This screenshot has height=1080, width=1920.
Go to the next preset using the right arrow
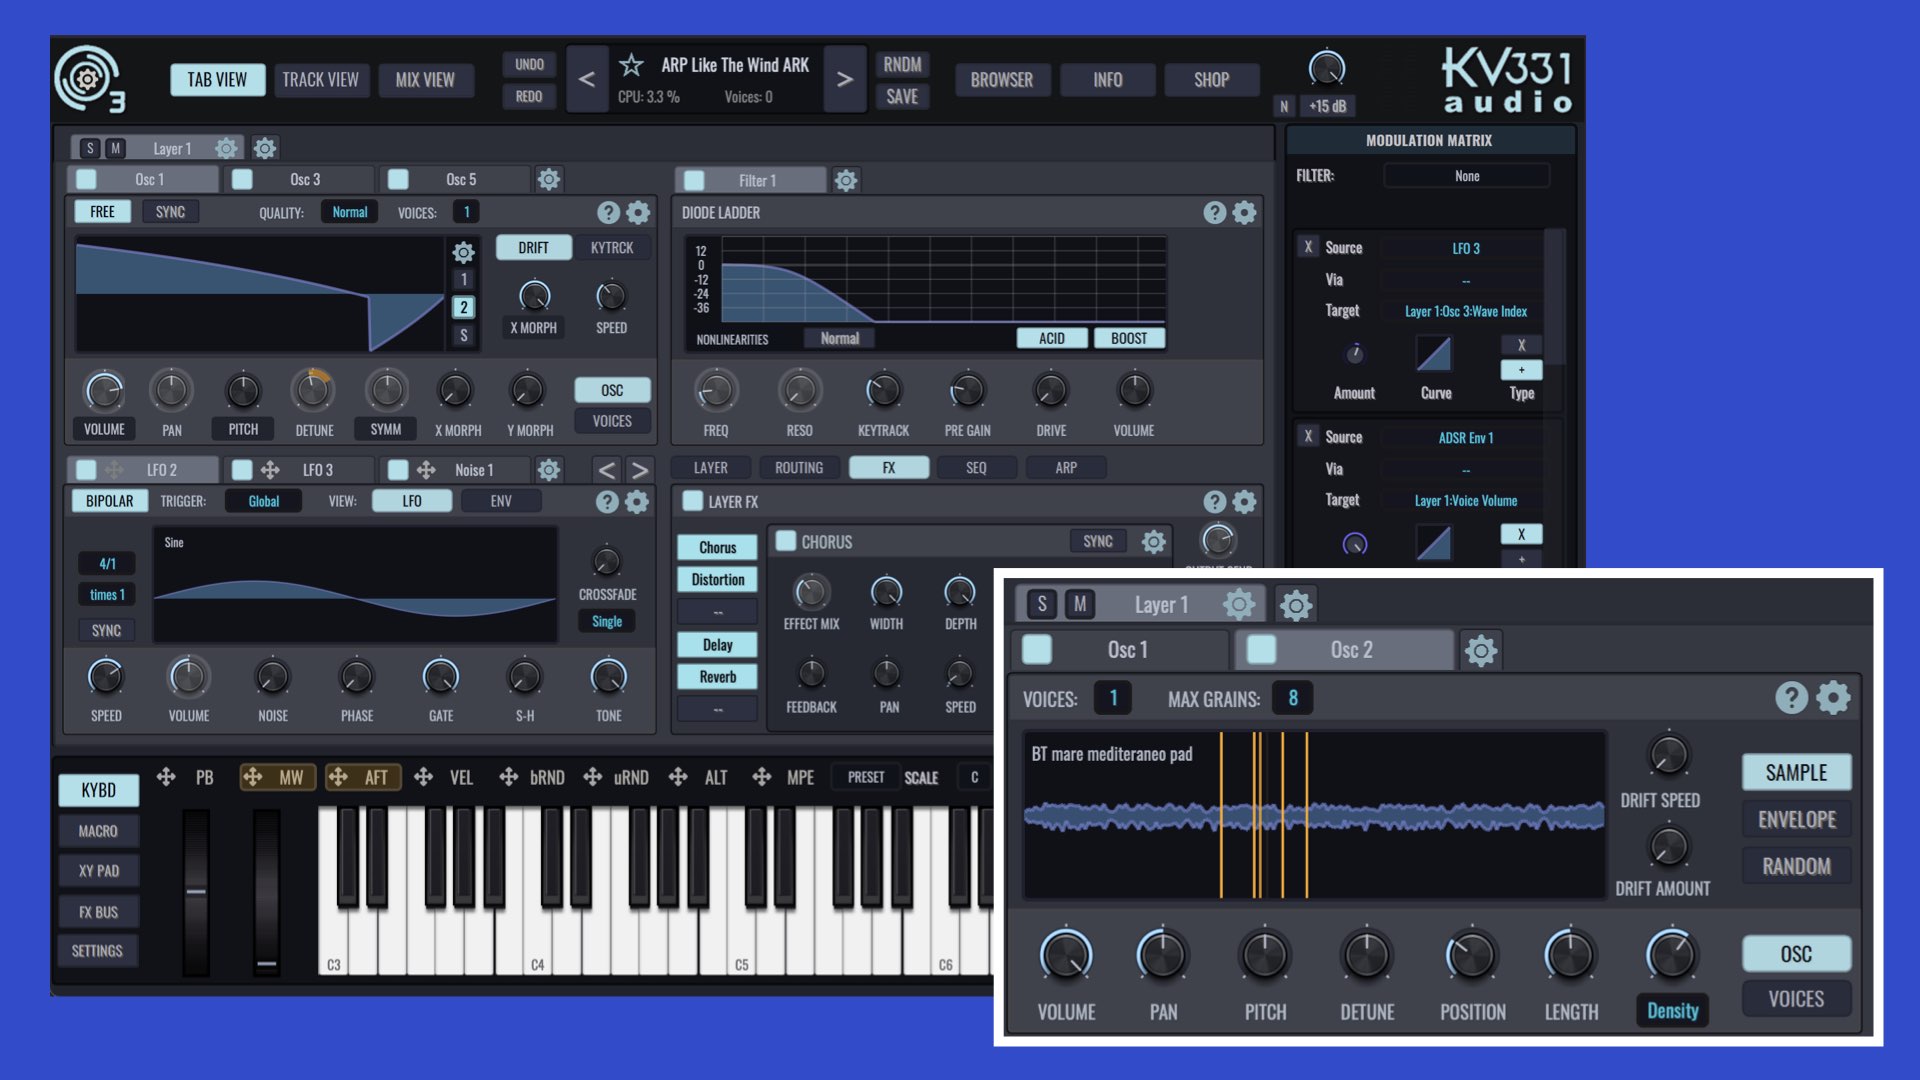(x=844, y=80)
